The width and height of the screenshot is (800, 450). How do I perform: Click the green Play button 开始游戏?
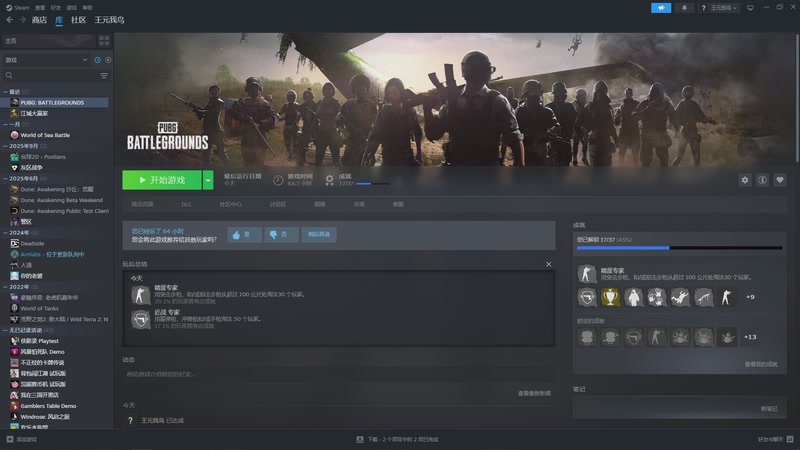click(x=162, y=180)
